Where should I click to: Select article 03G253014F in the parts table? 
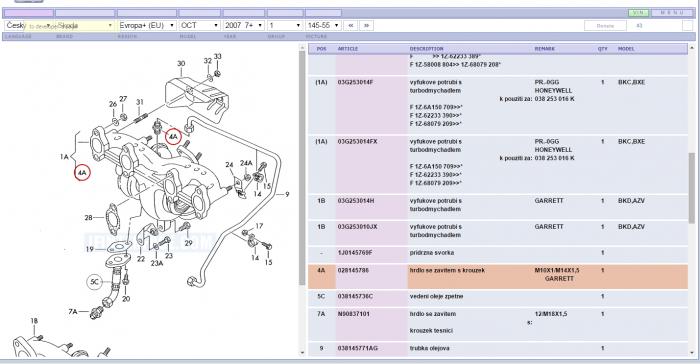[355, 83]
